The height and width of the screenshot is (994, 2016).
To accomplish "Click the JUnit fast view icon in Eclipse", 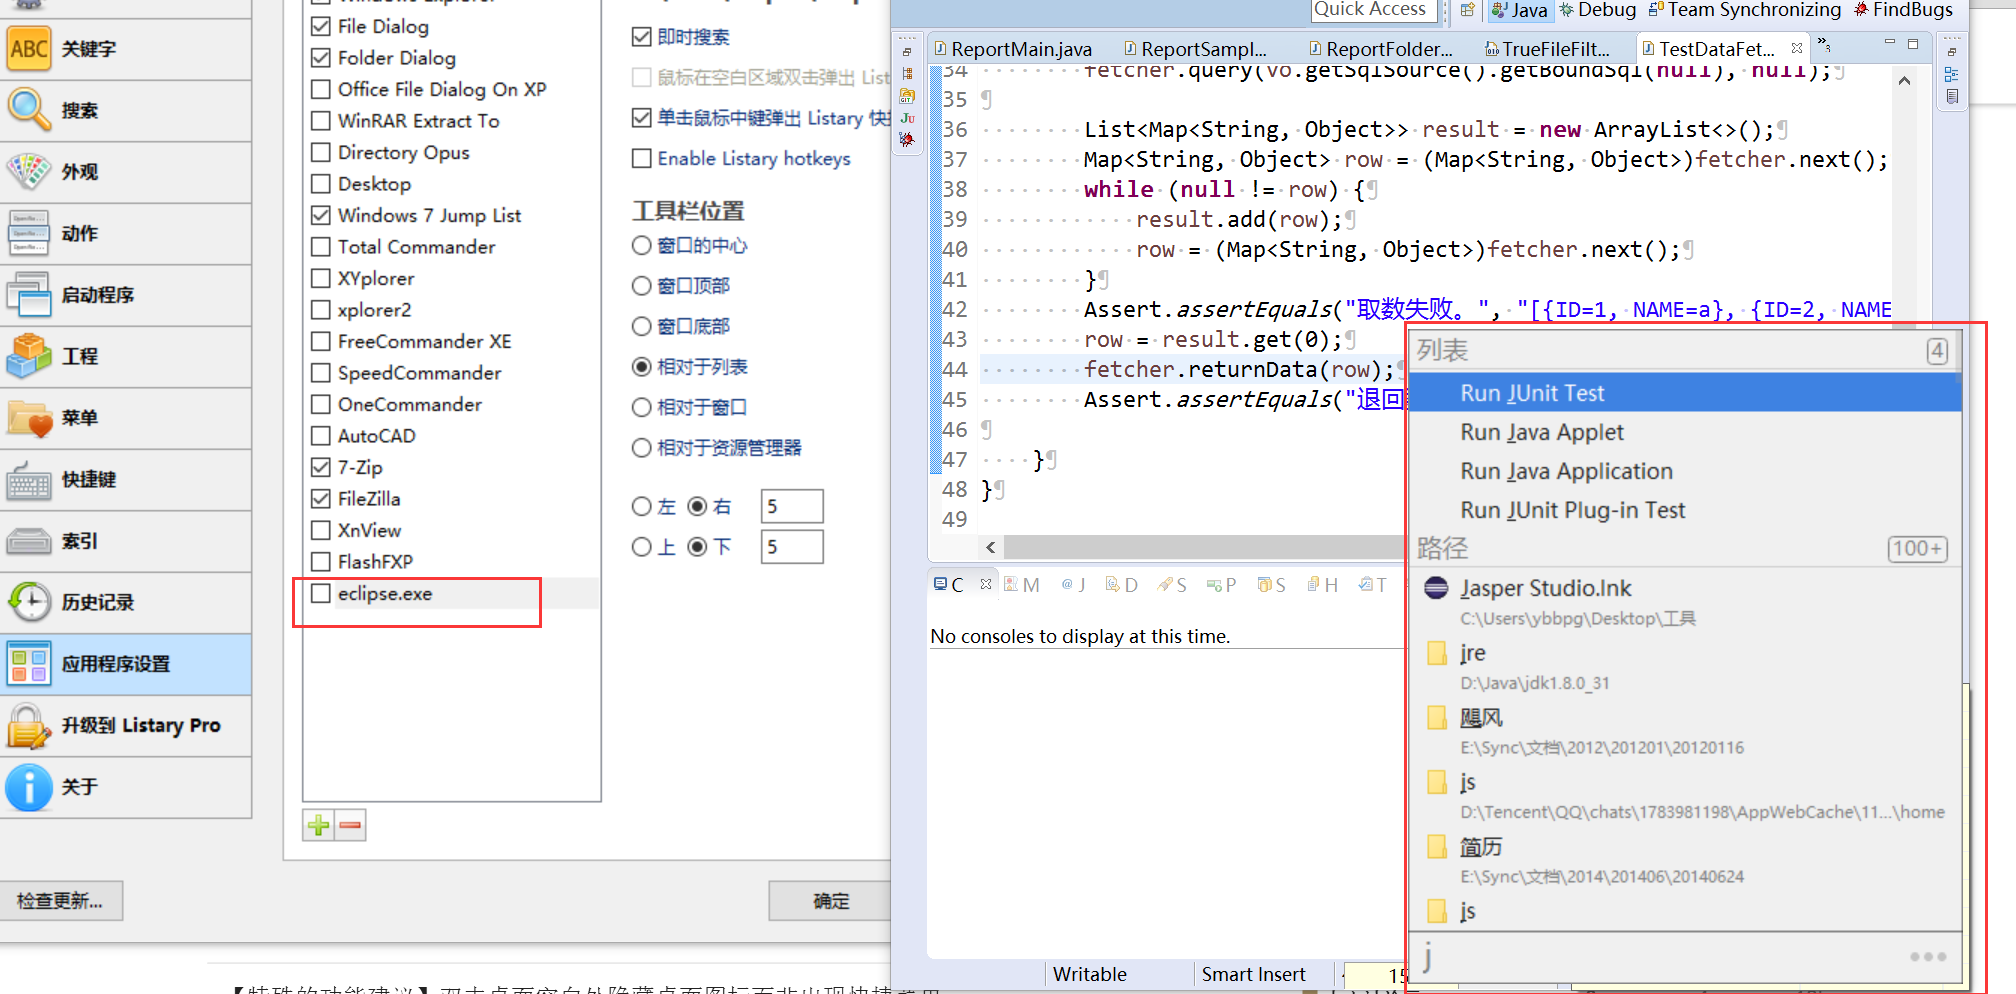I will click(x=907, y=118).
